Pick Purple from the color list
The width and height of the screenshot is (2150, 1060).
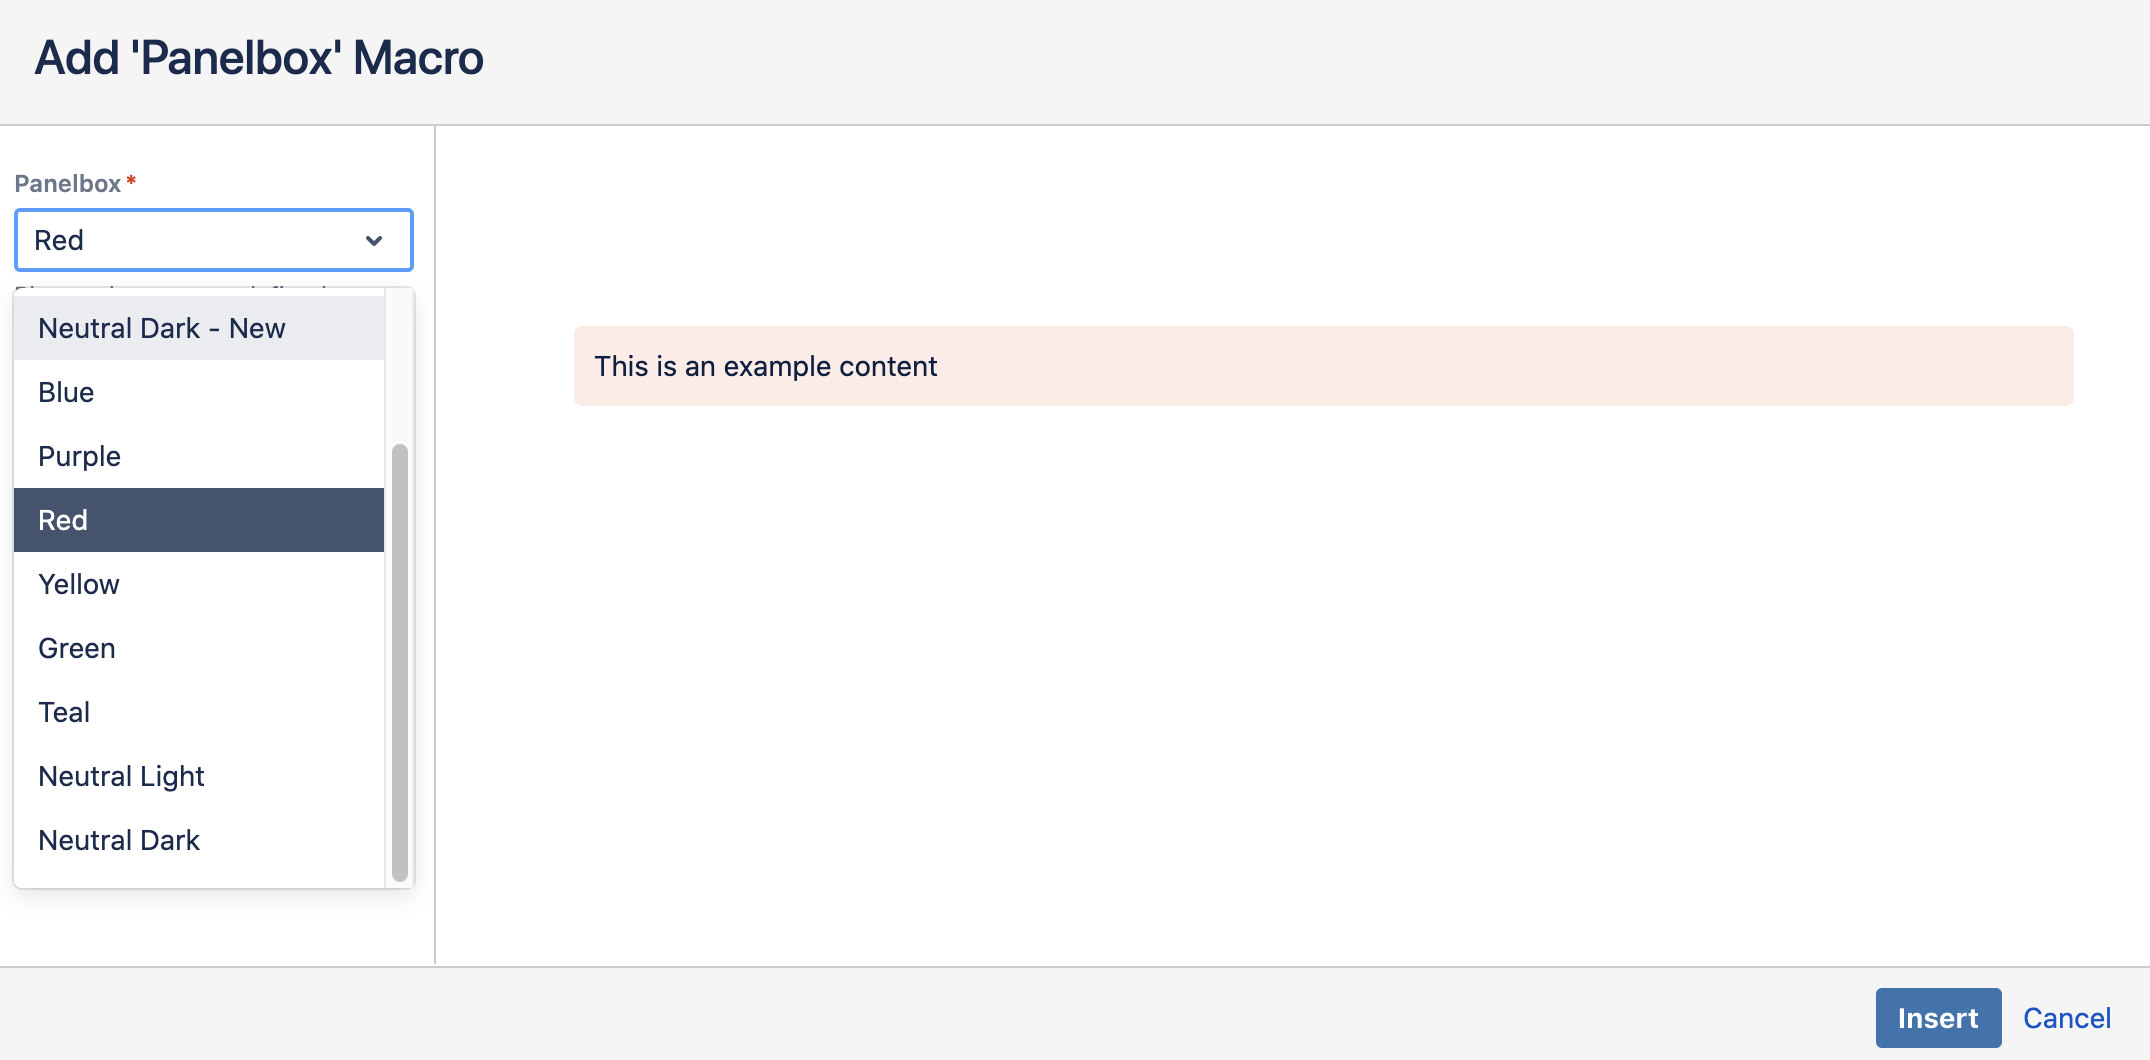79,455
